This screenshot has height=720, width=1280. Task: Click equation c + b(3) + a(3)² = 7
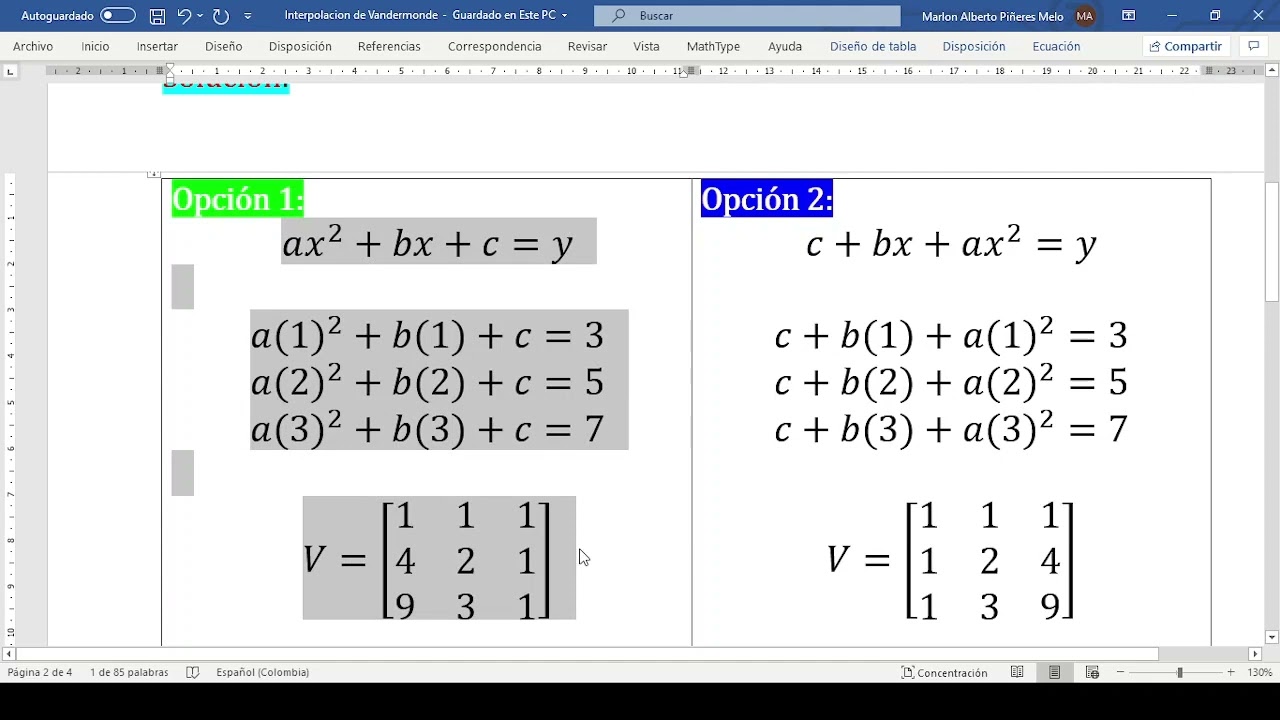click(x=951, y=429)
